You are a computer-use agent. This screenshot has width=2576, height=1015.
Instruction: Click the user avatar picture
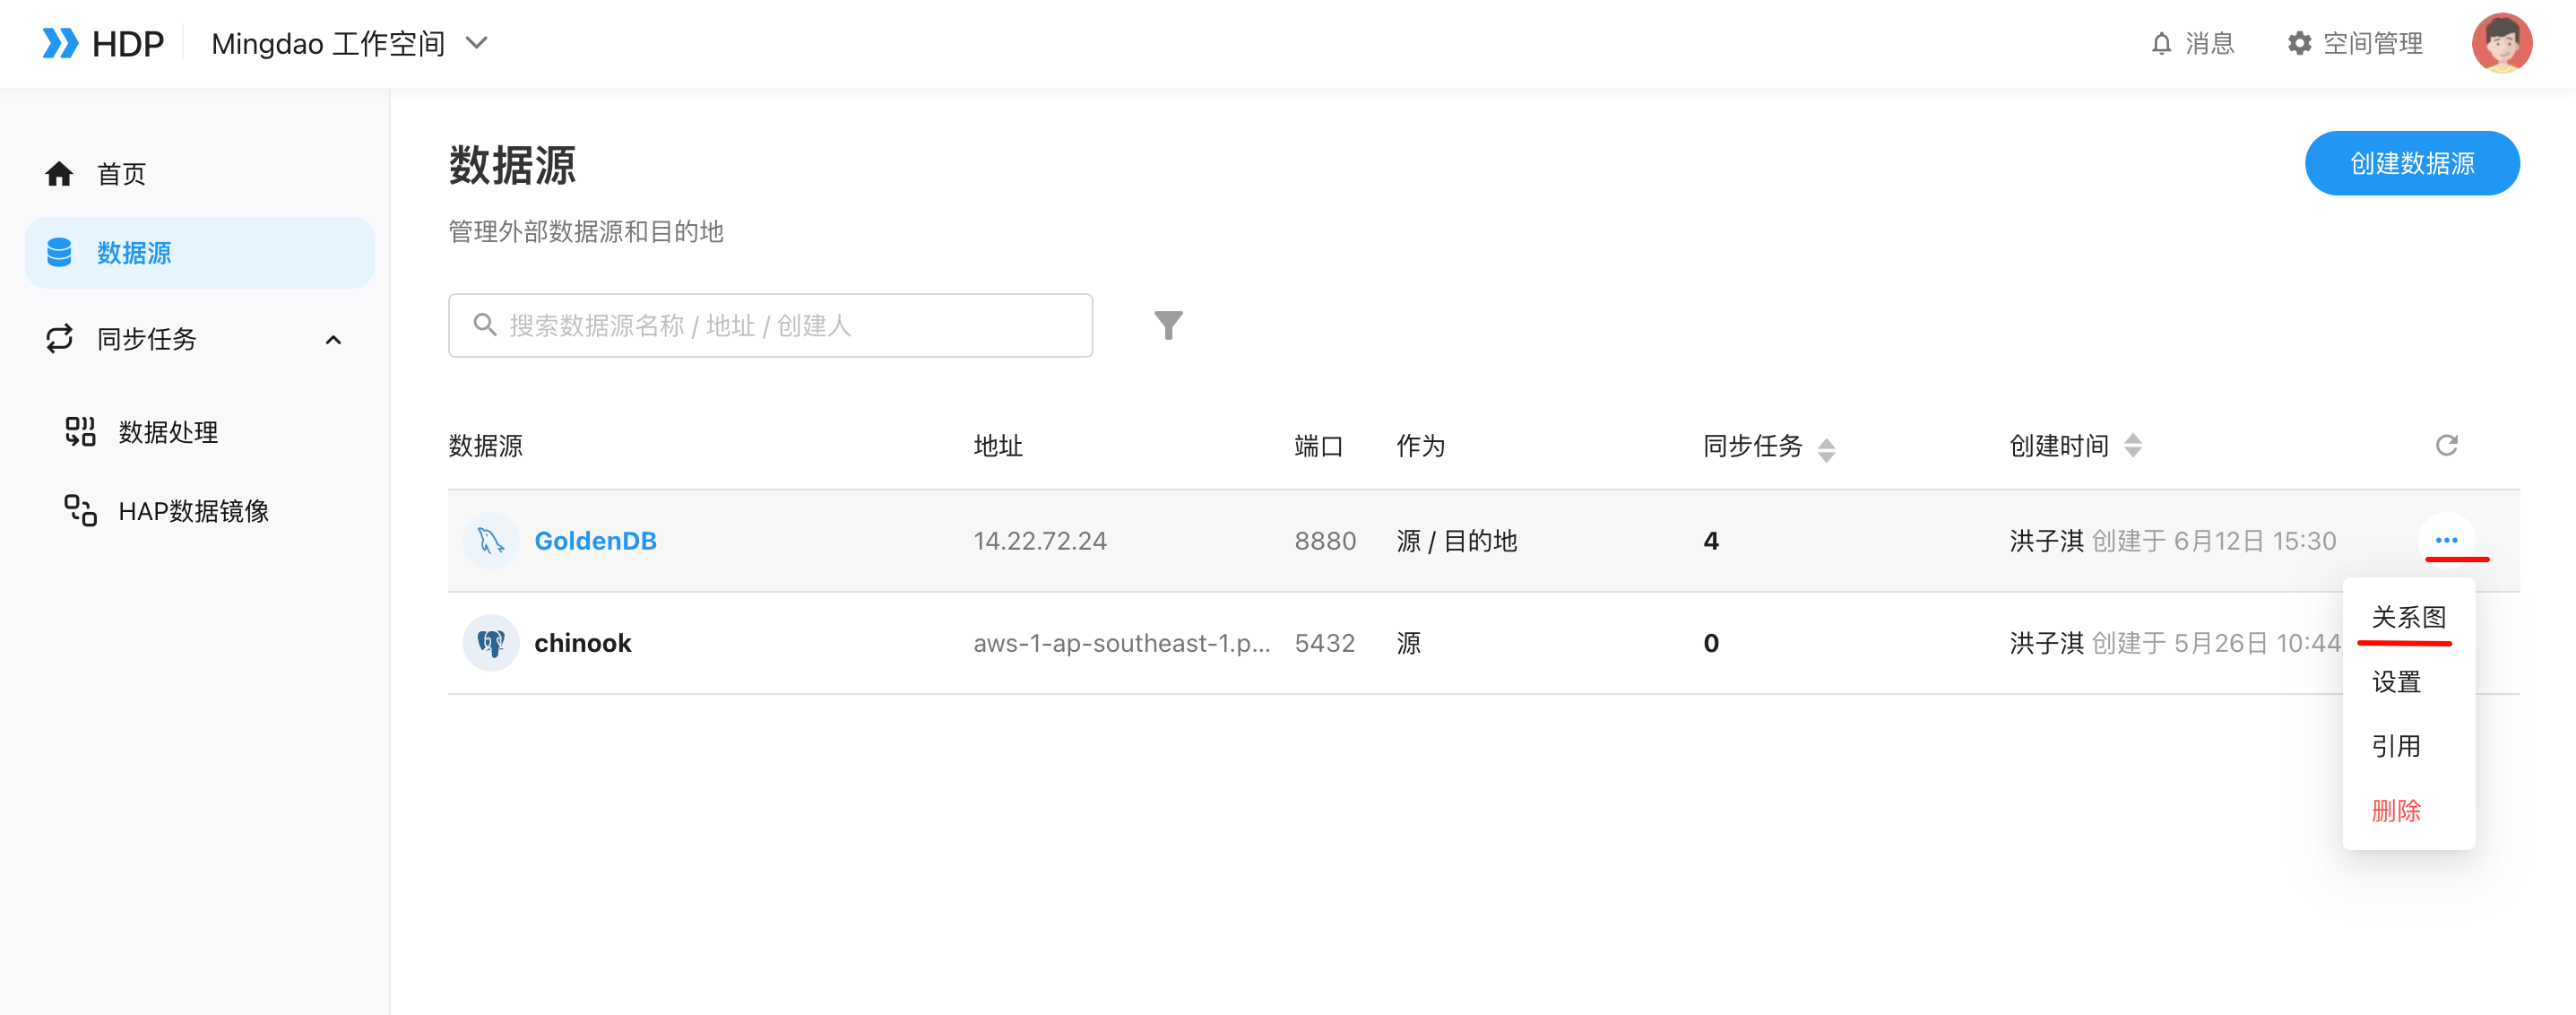tap(2501, 43)
